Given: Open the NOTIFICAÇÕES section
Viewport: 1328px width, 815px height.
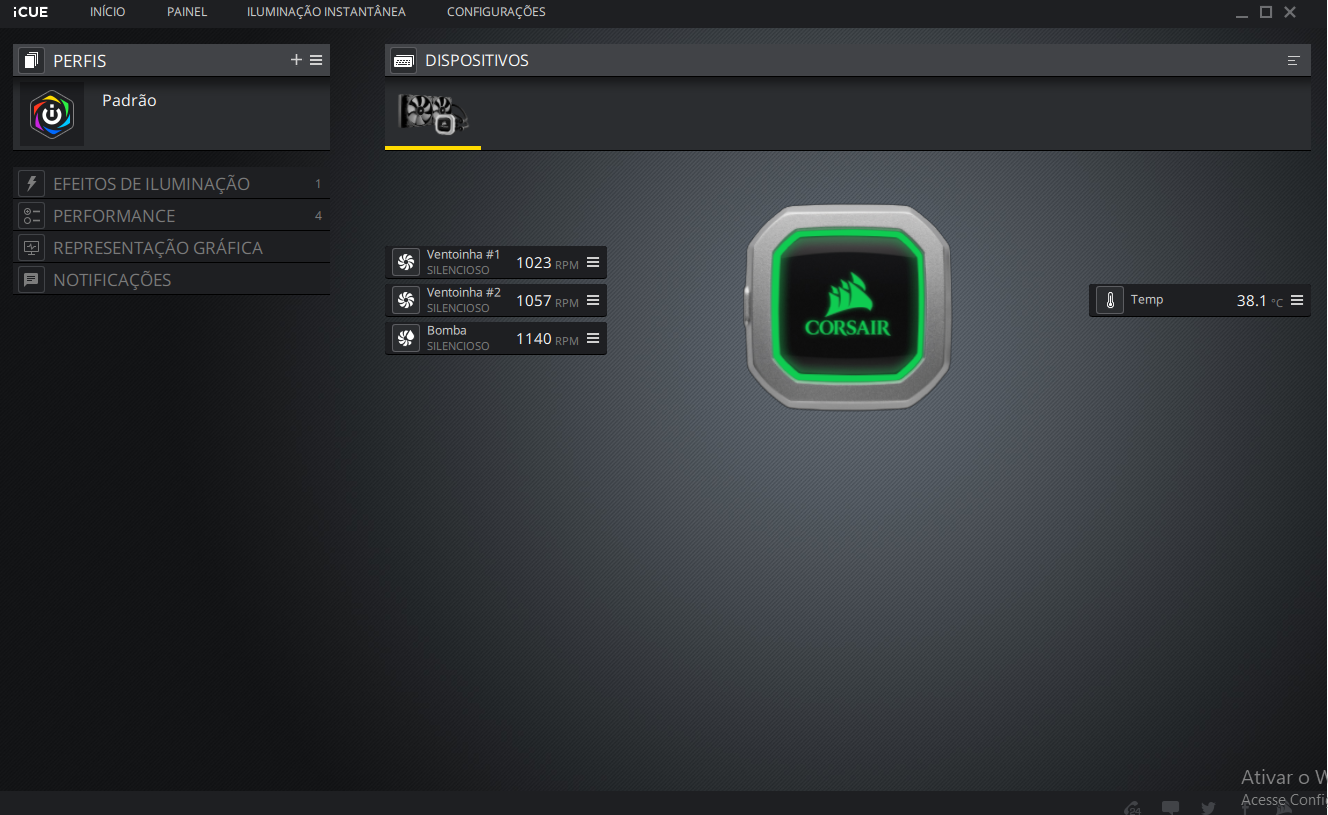Looking at the screenshot, I should [x=171, y=280].
